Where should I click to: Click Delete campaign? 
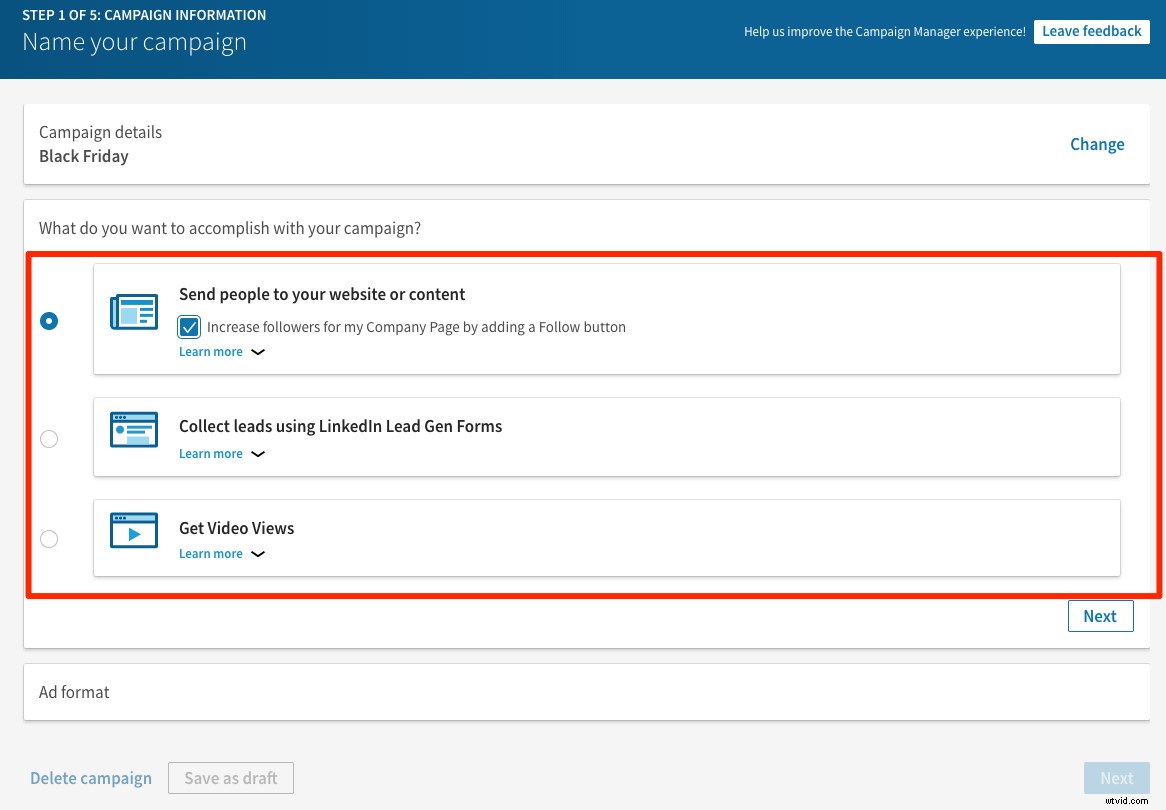click(x=91, y=777)
